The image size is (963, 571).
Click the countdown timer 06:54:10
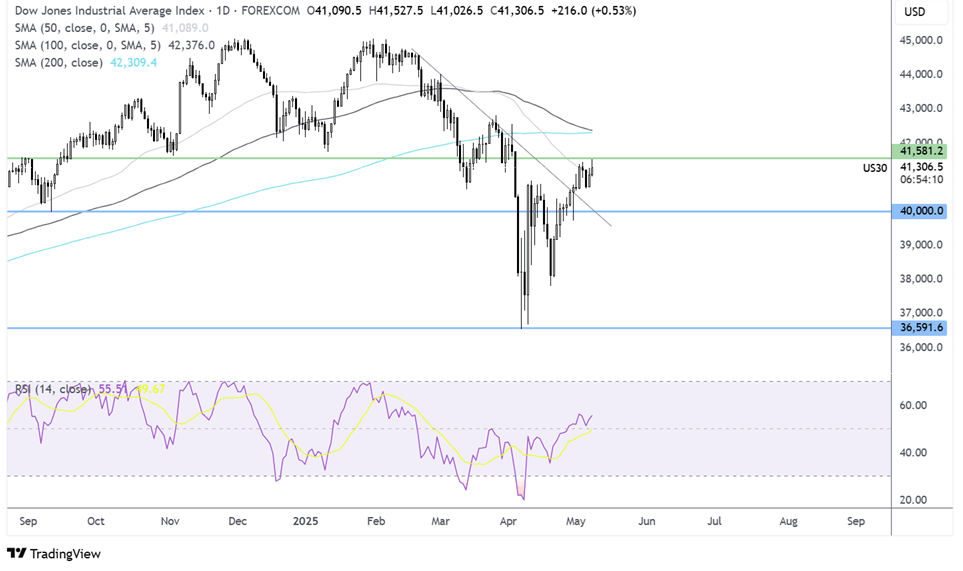click(921, 179)
